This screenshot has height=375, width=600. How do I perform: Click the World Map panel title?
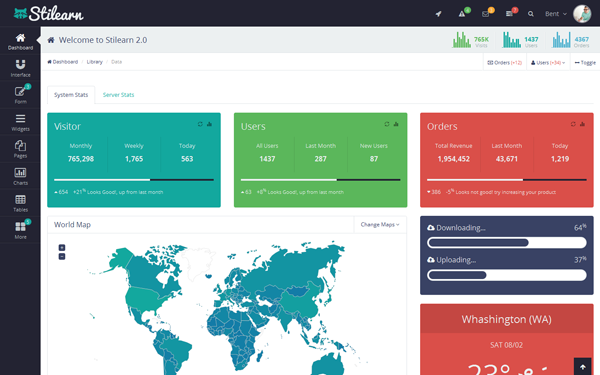point(72,225)
